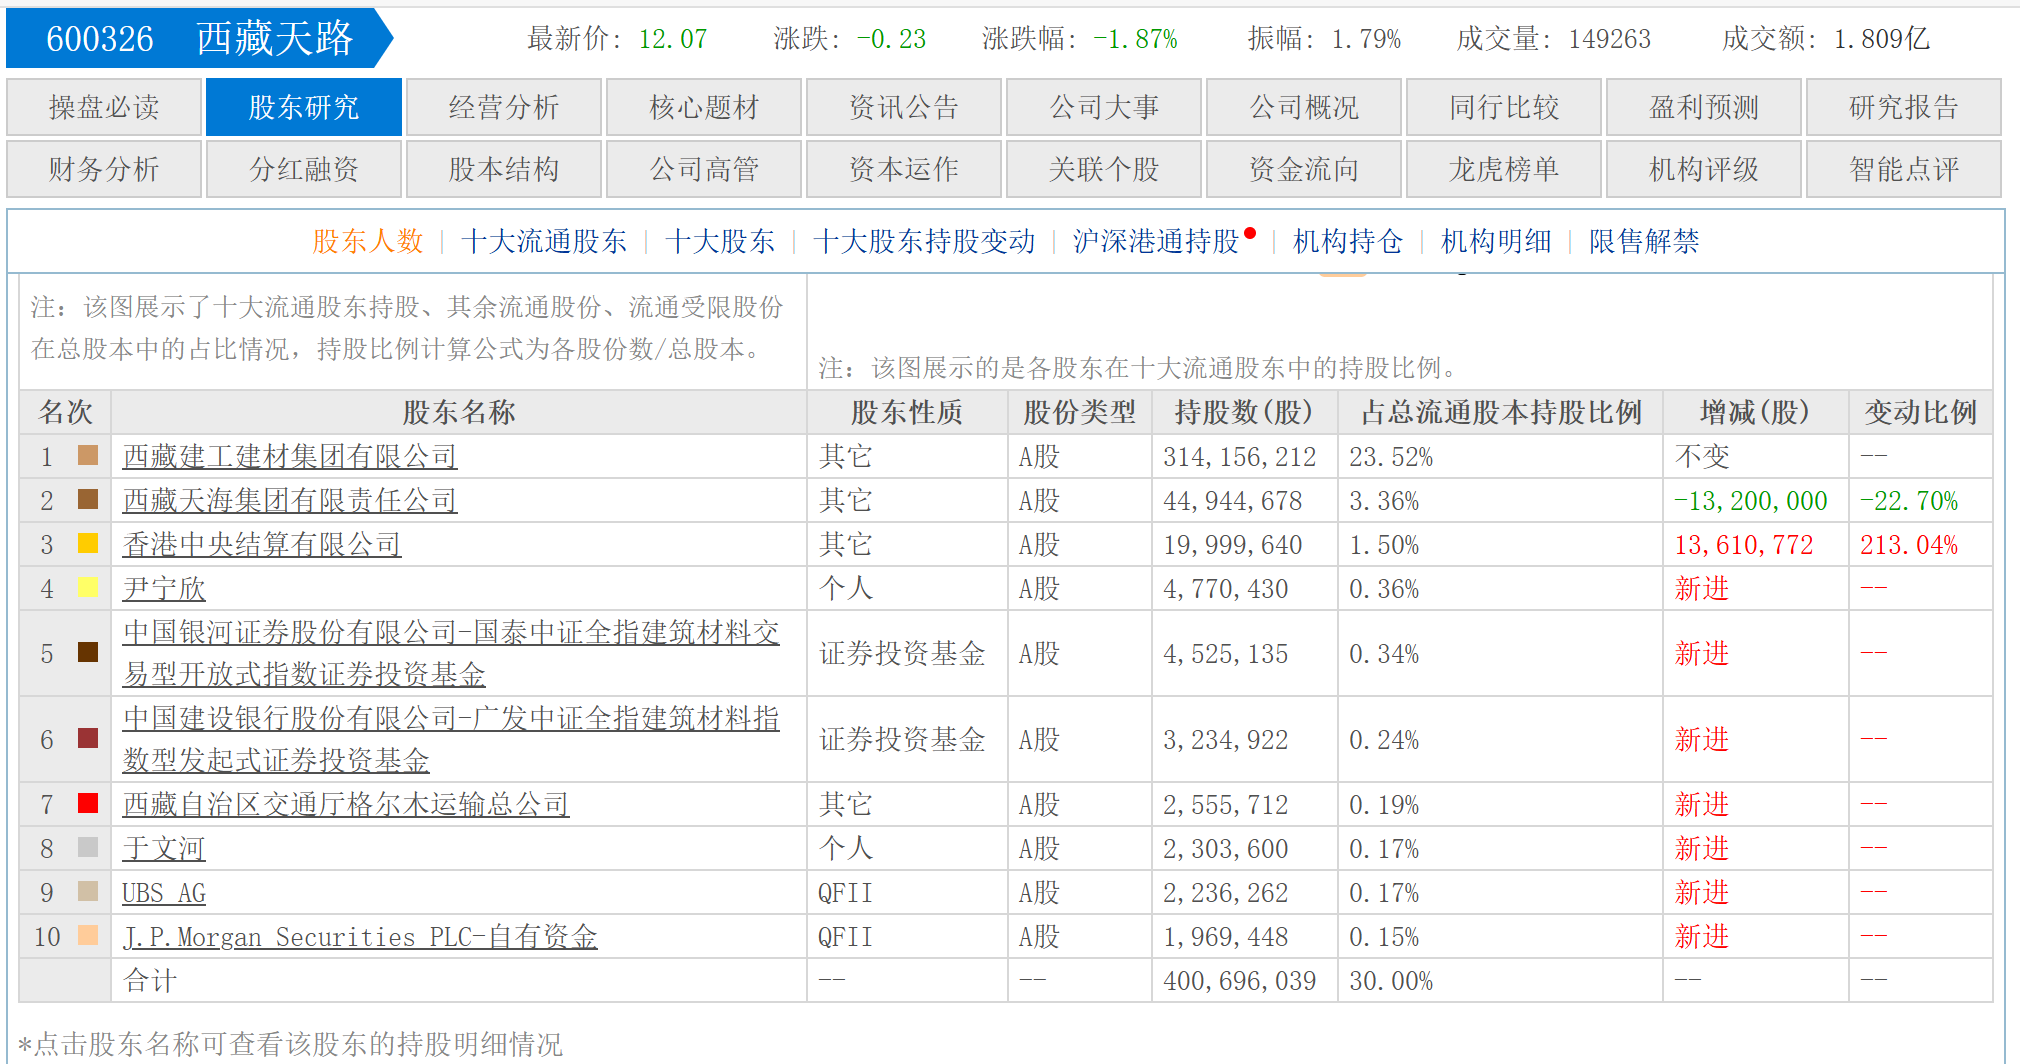Open 限售解禁 section
Screen dimensions: 2020x1064
[x=1644, y=241]
